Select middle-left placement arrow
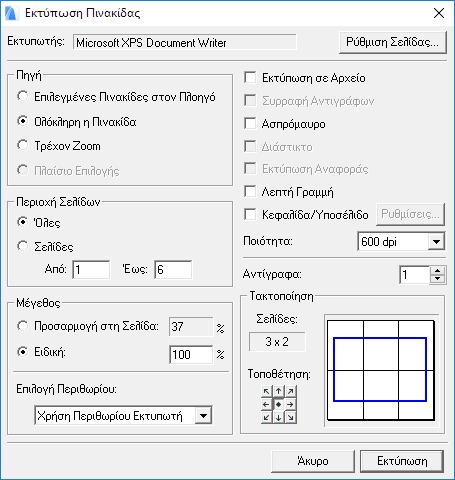Viewport: 455px width, 480px height. 266,405
